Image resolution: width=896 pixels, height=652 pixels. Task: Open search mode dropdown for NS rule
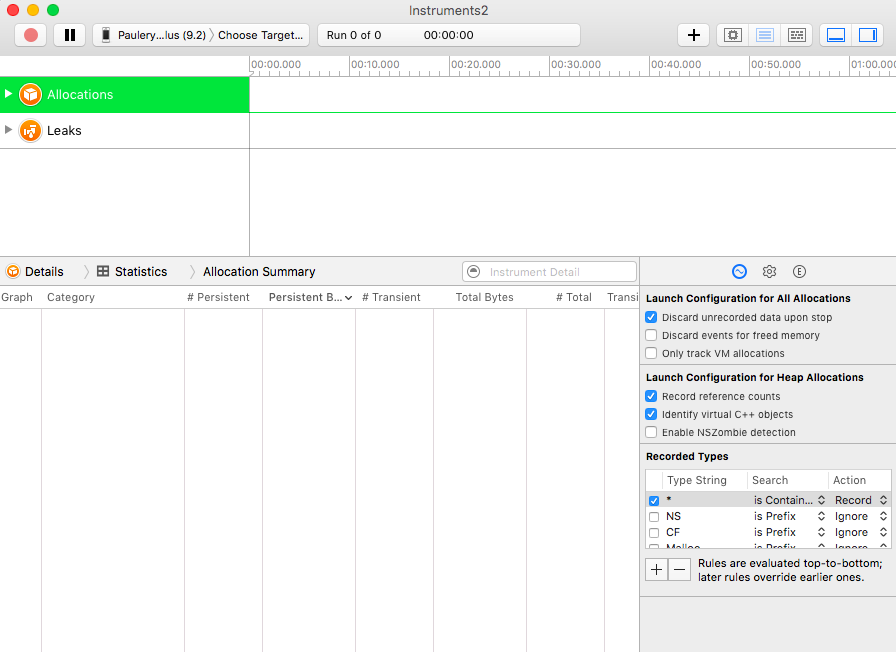(789, 516)
